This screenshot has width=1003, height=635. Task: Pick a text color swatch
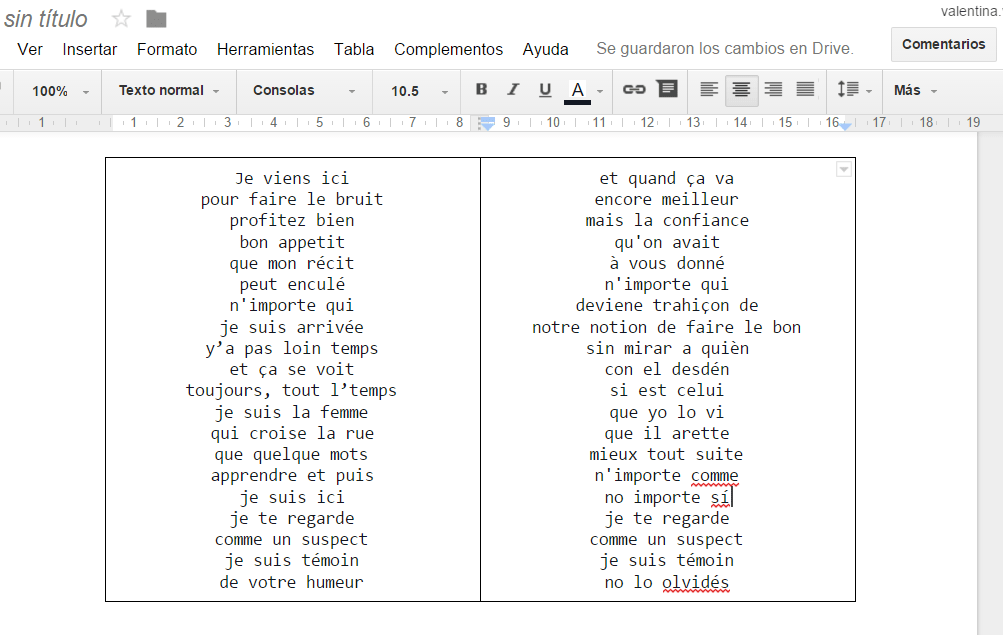pos(578,91)
